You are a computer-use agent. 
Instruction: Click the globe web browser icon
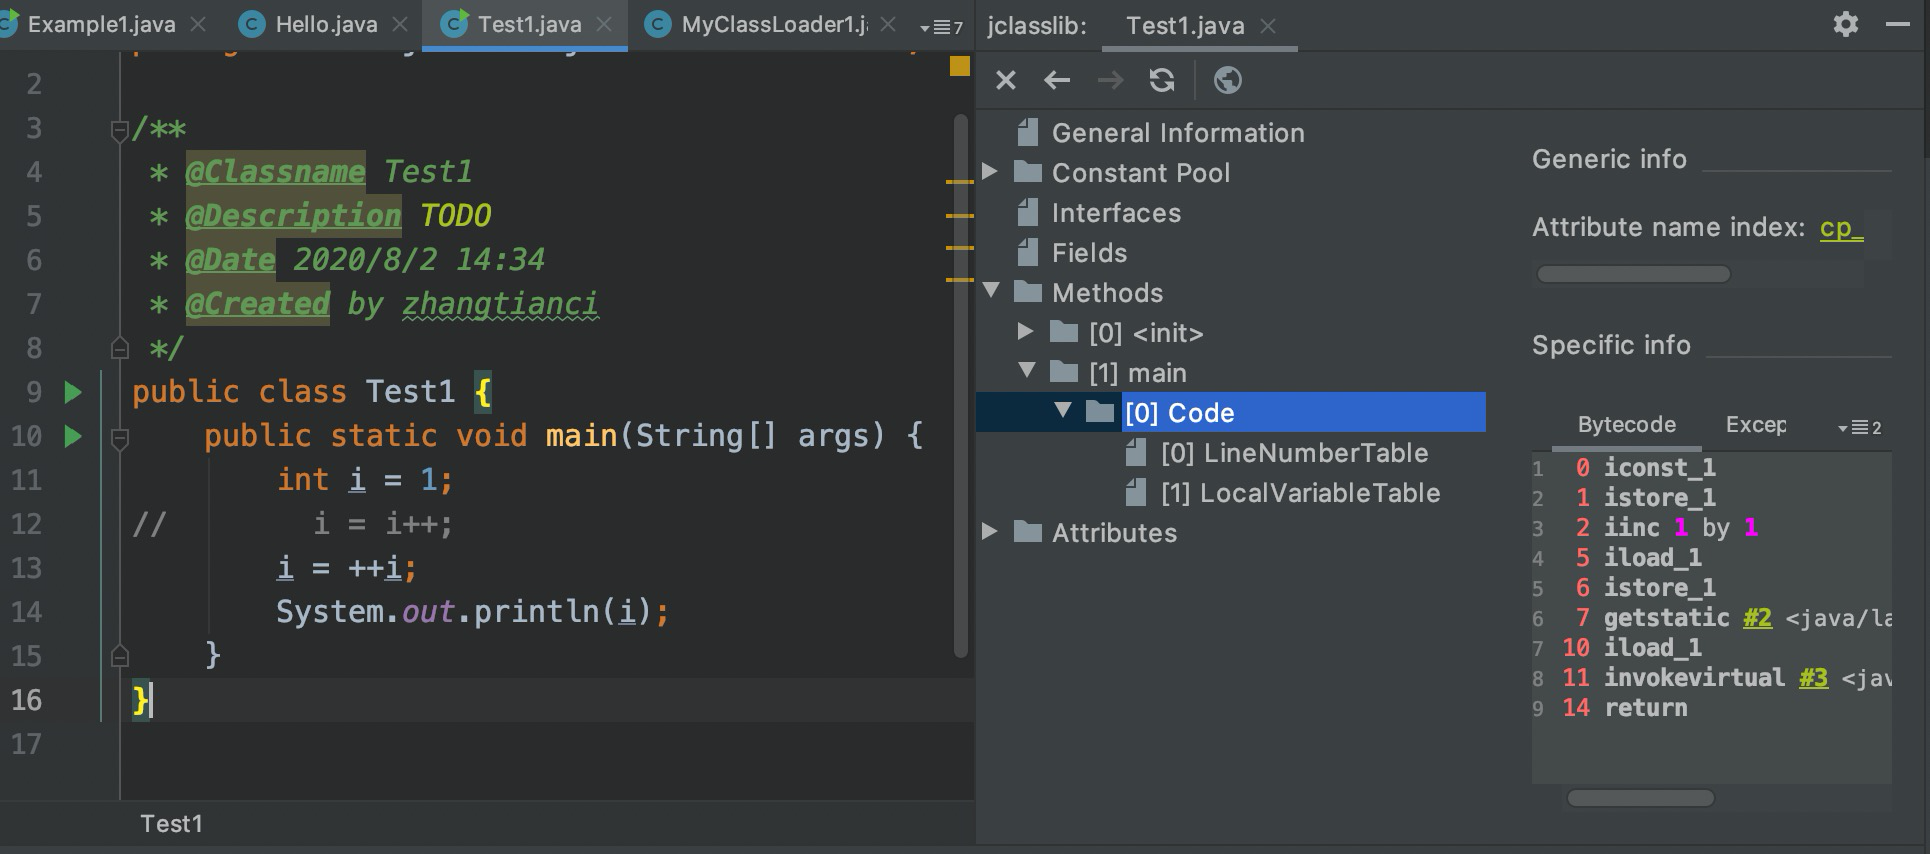pyautogui.click(x=1227, y=80)
